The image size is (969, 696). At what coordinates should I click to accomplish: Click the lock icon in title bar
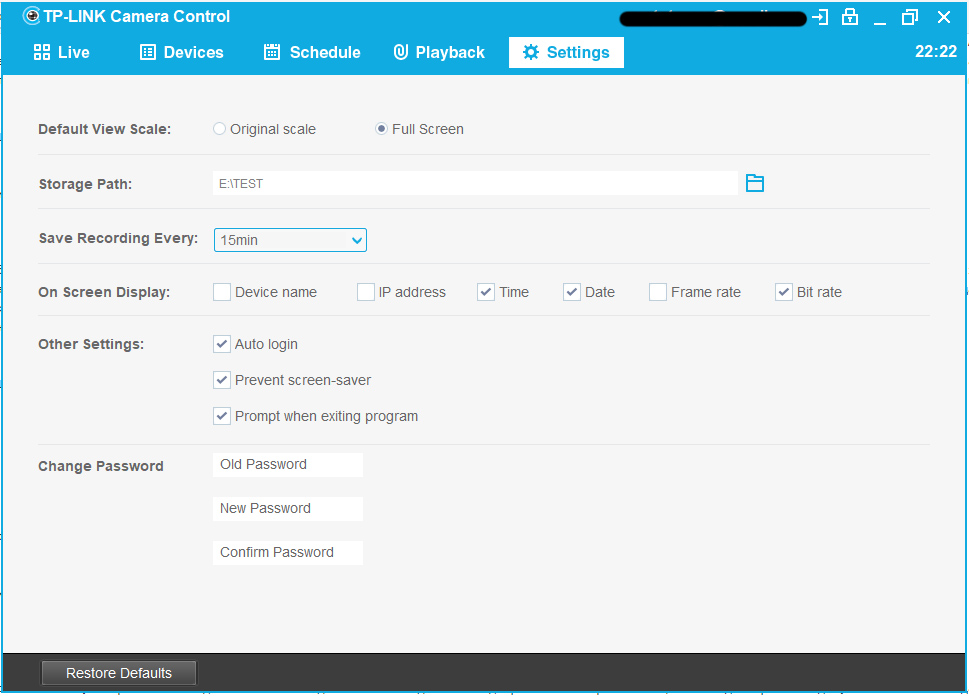tap(850, 17)
